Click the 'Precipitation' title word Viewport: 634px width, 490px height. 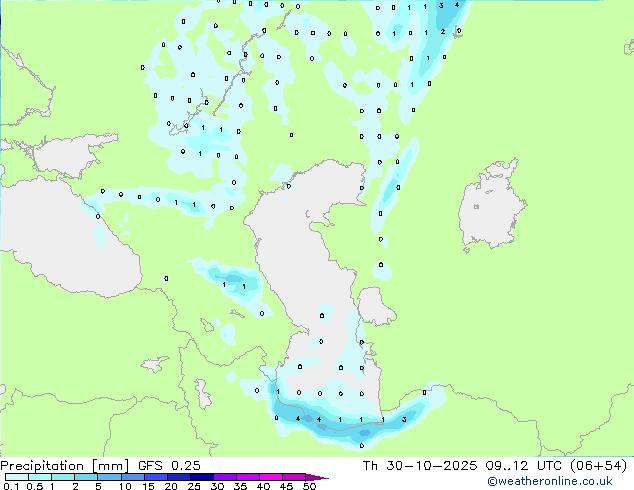[x=42, y=466]
